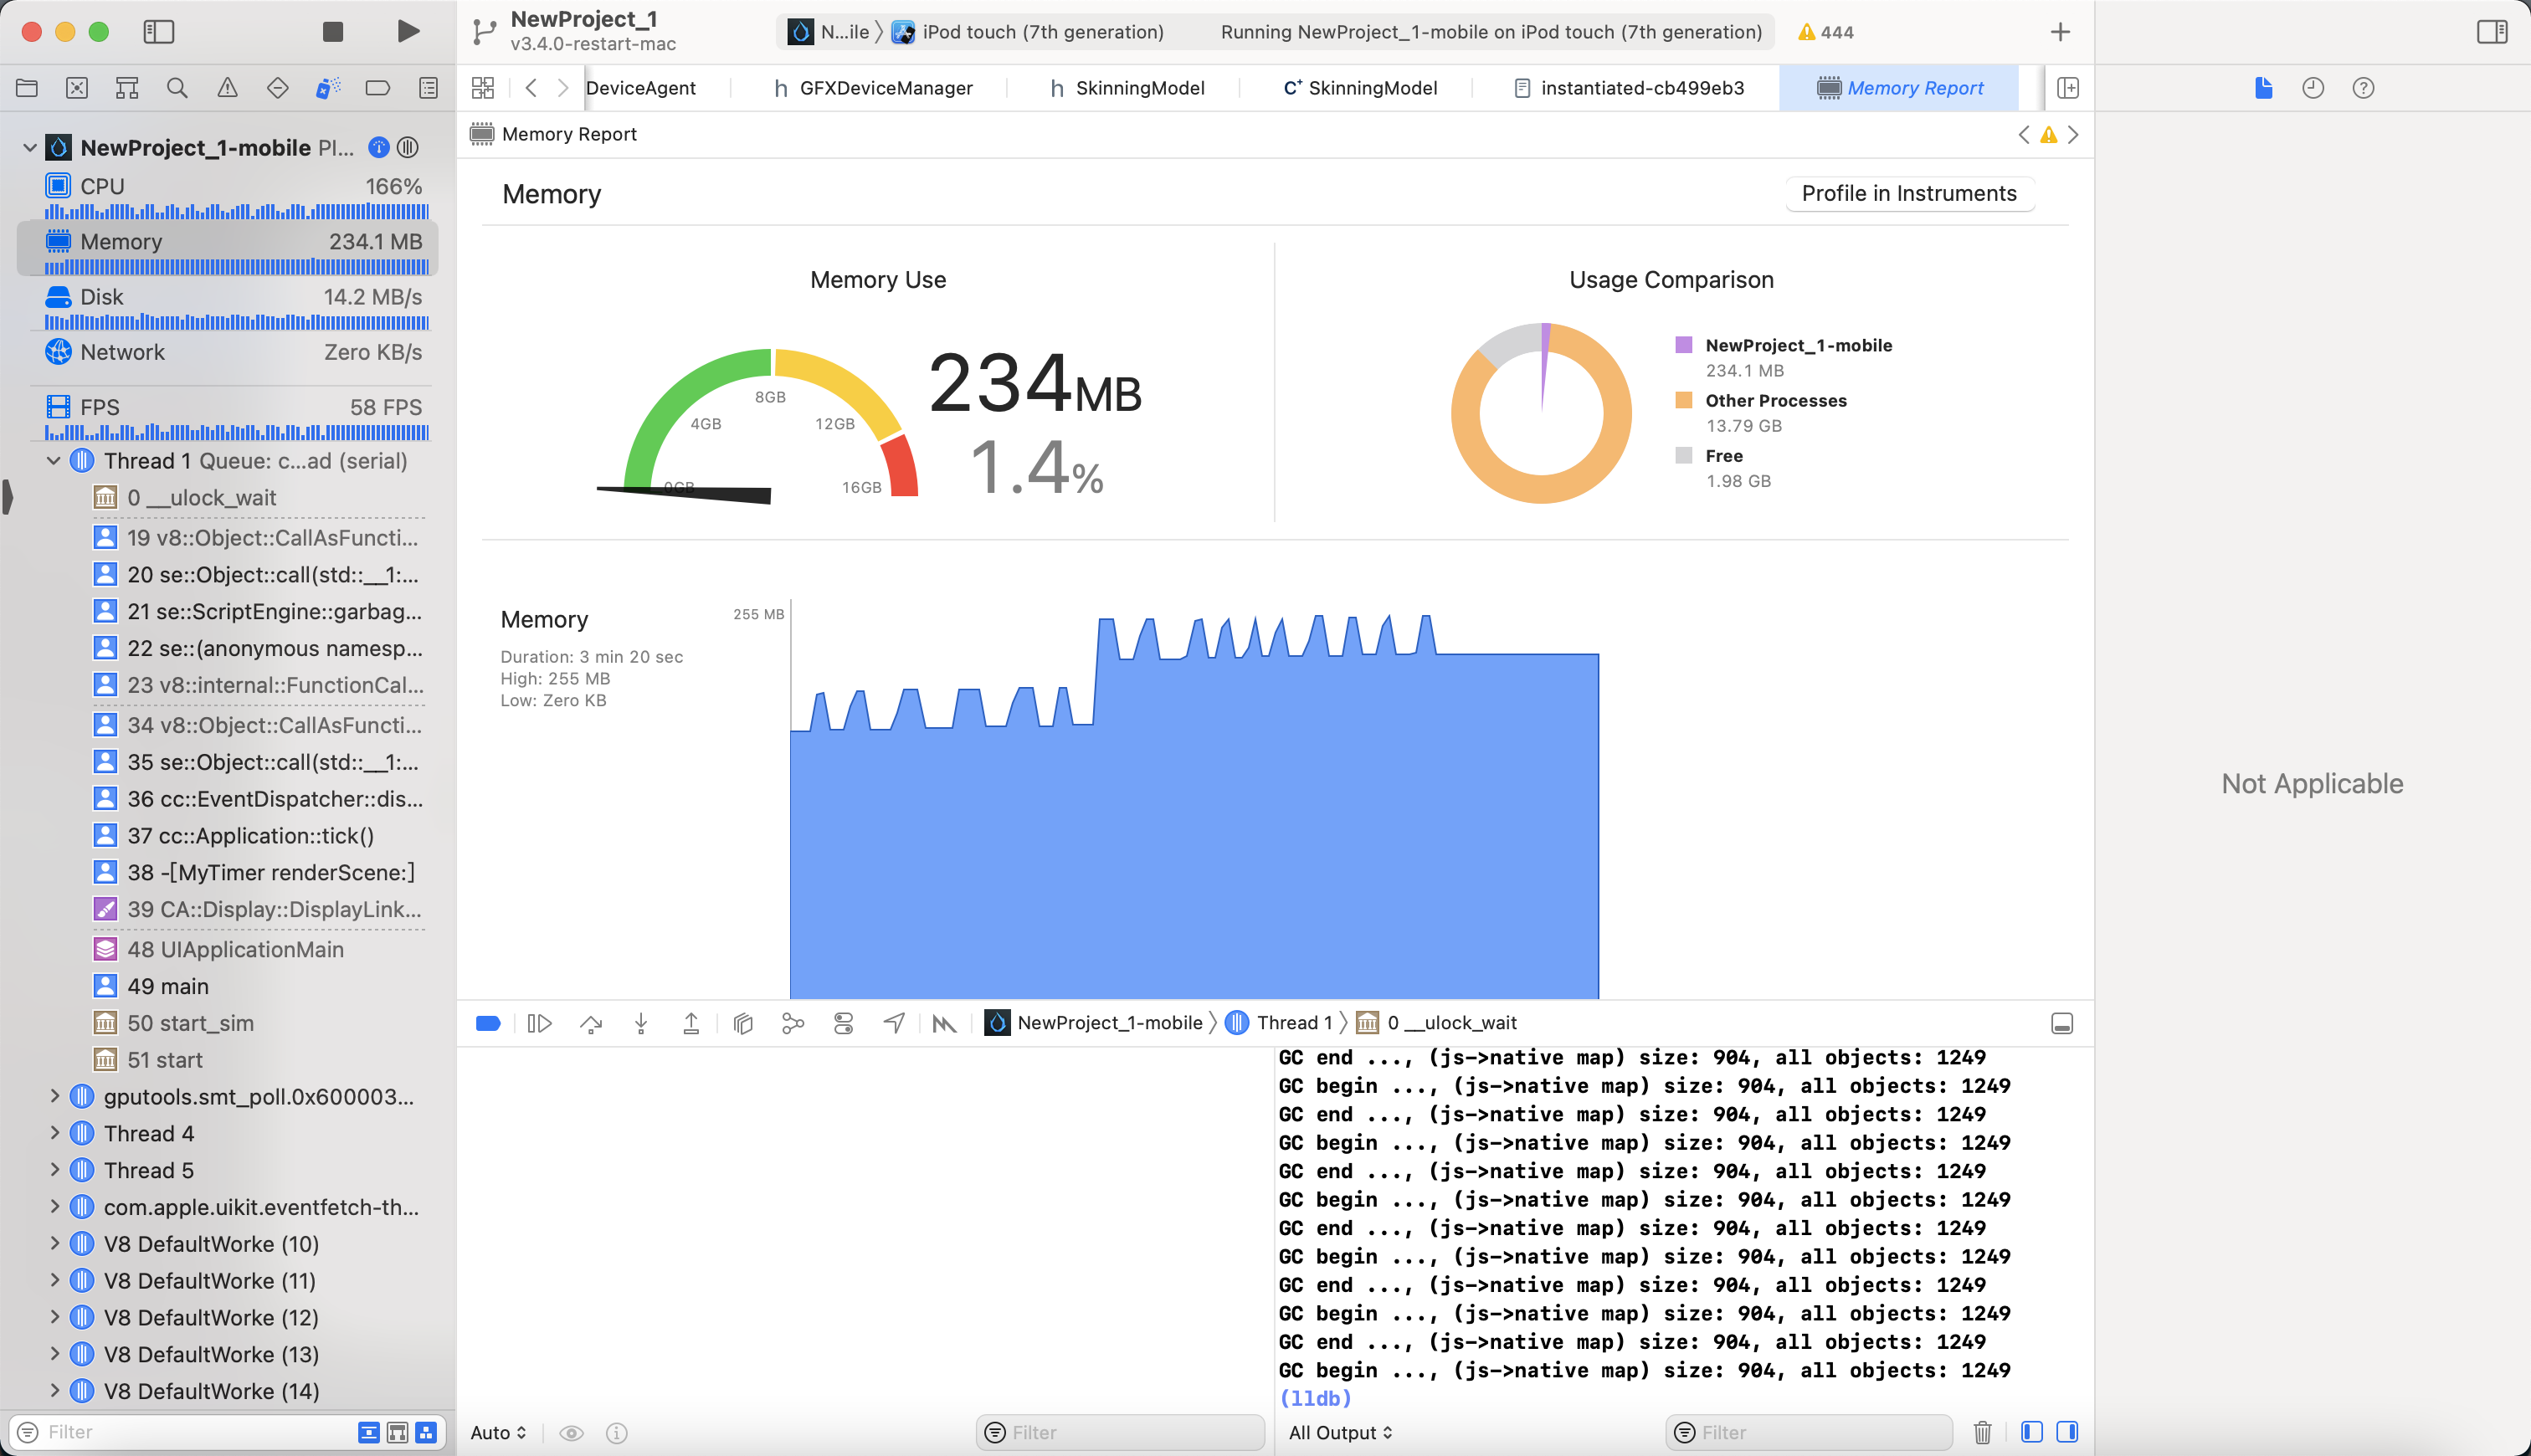Screen dimensions: 2531x1456
Task: Click the NewProject_1-mobile purple legend swatch
Action: tap(1684, 345)
